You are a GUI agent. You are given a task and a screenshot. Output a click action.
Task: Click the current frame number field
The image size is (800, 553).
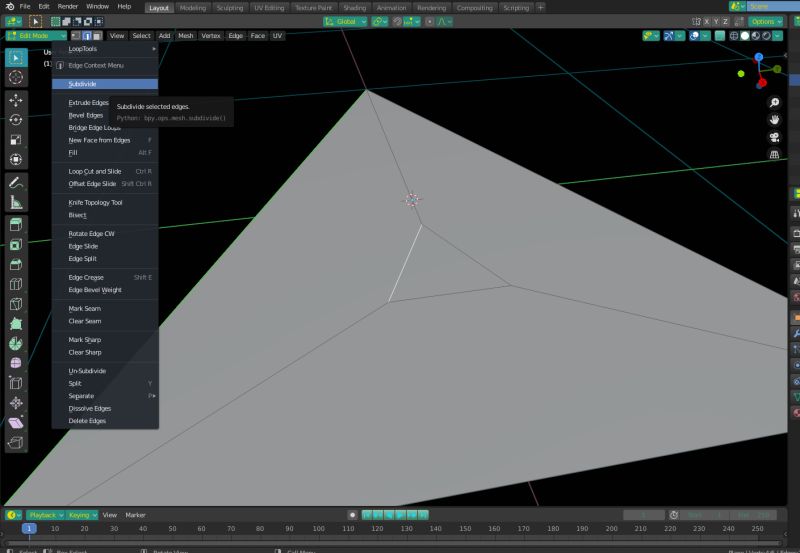coord(644,515)
